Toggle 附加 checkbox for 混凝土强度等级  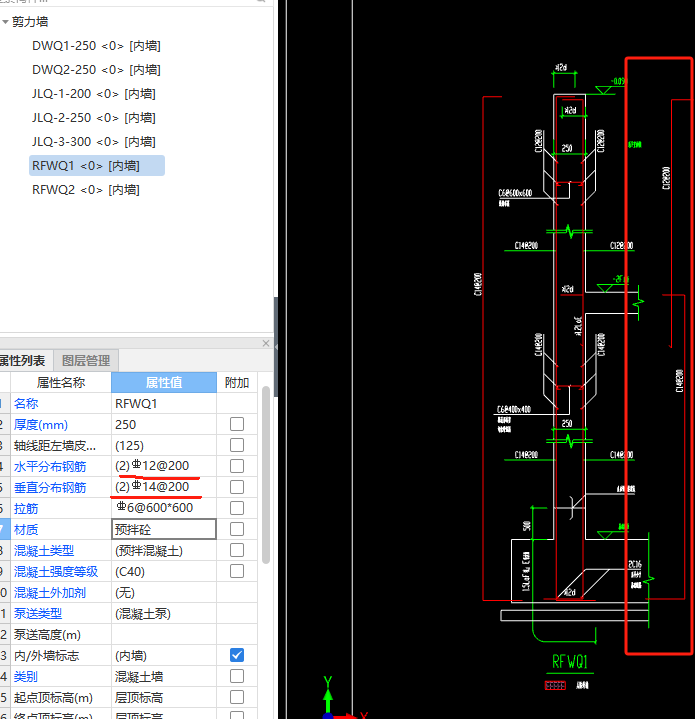(237, 571)
